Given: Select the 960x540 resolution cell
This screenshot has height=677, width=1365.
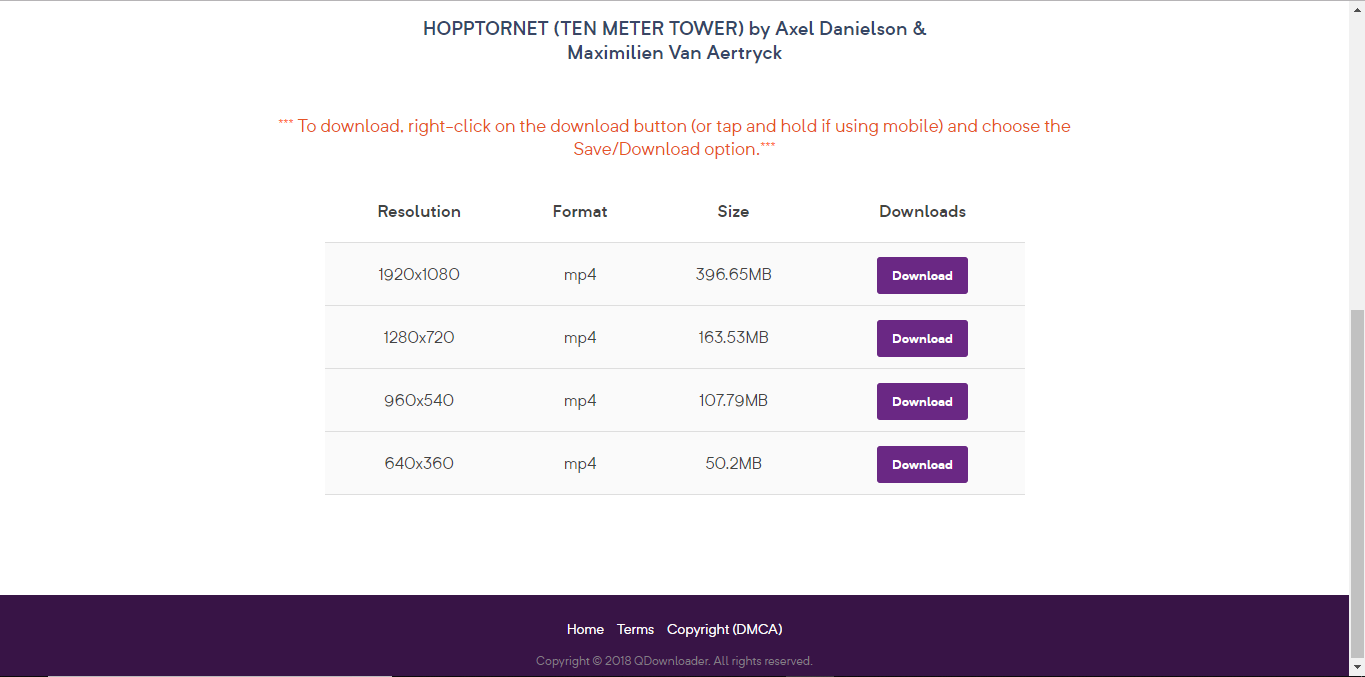Looking at the screenshot, I should [419, 400].
